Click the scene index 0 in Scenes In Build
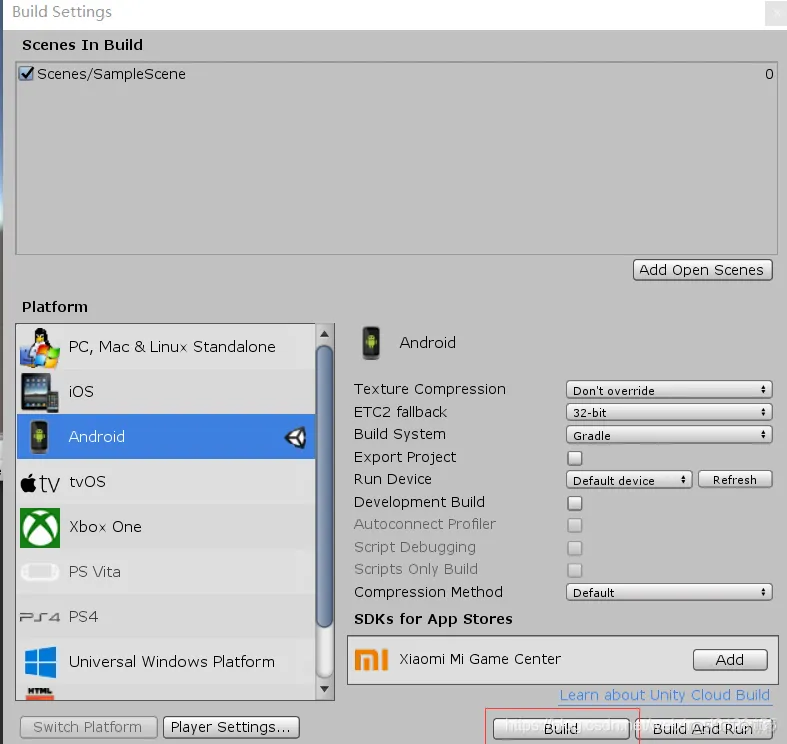 tap(769, 74)
